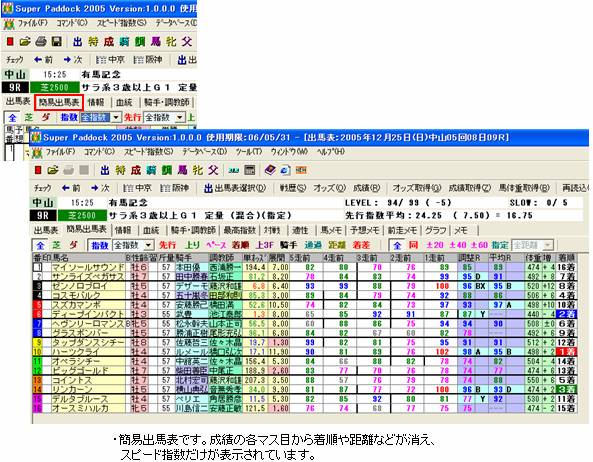
Task: Click the red 成 icon in front window toolbar
Action: coord(136,171)
